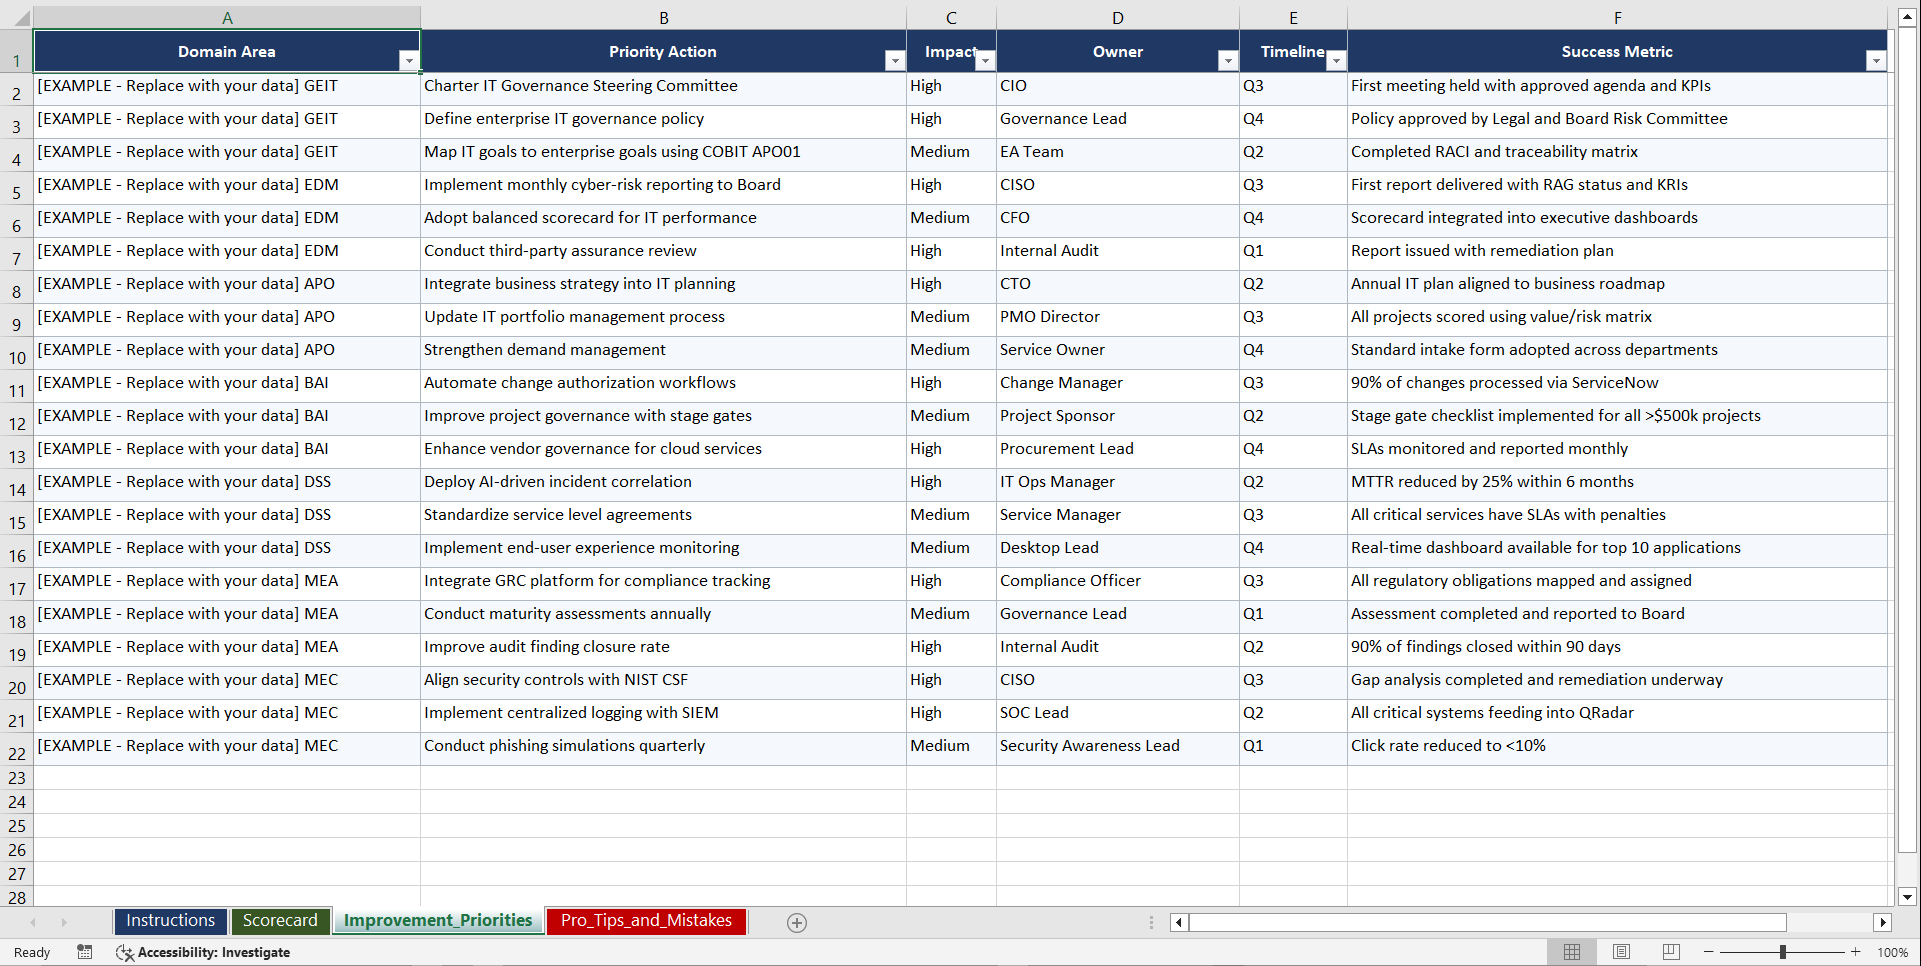Click the Accessibility checker icon

click(x=125, y=952)
